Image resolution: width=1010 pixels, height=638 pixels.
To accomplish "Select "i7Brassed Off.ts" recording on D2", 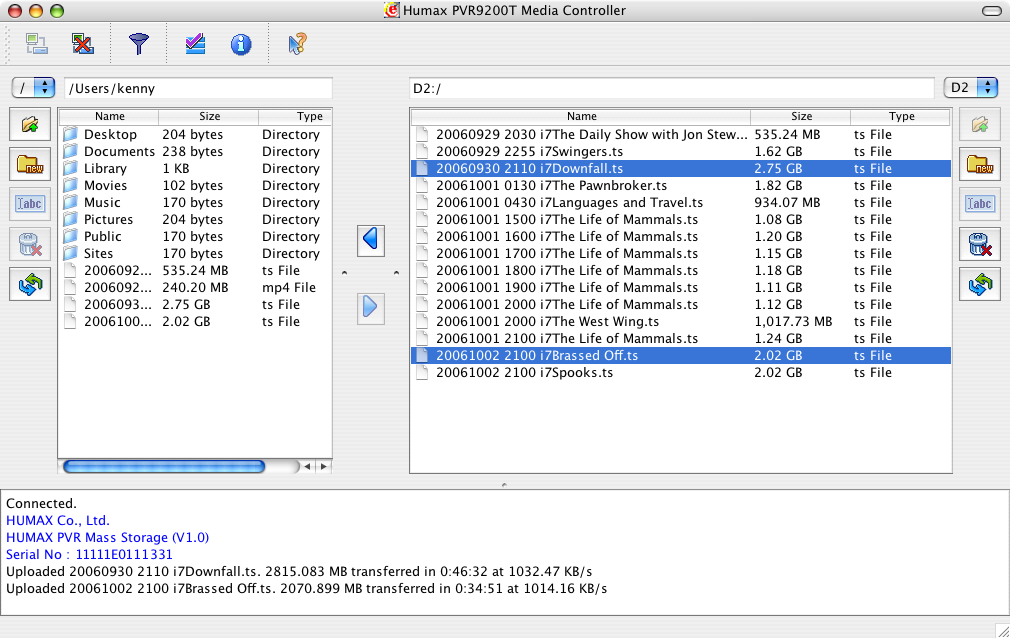I will pos(681,356).
